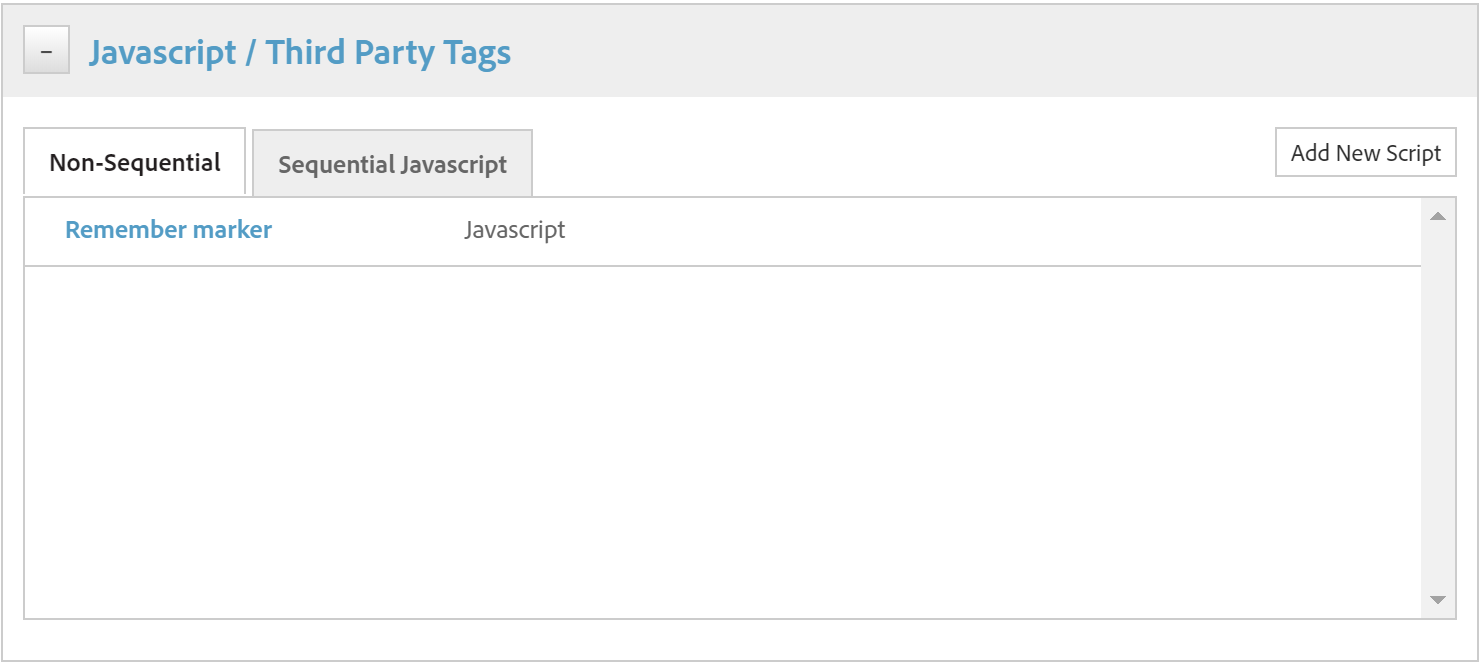Click the minus icon in the header

[46, 50]
